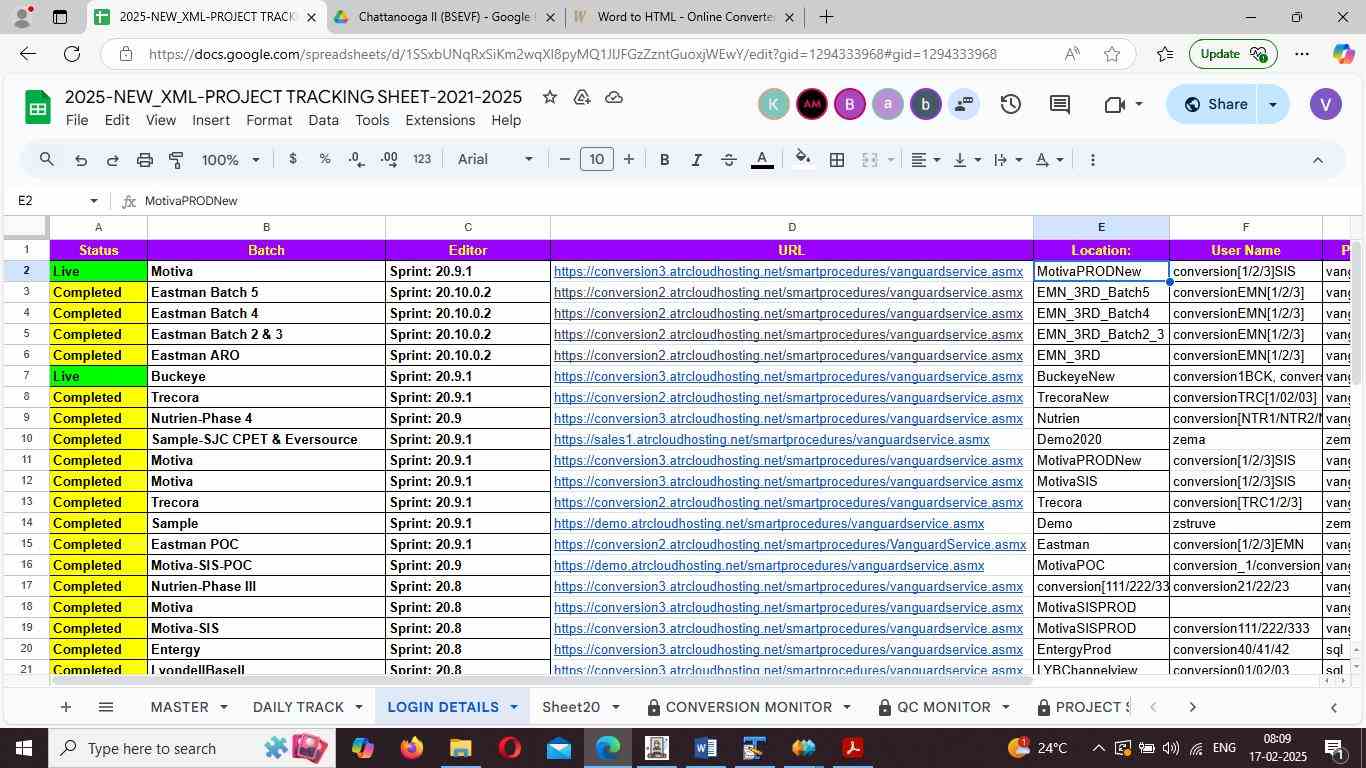Star the spreadsheet document
Image resolution: width=1366 pixels, height=768 pixels.
click(549, 97)
